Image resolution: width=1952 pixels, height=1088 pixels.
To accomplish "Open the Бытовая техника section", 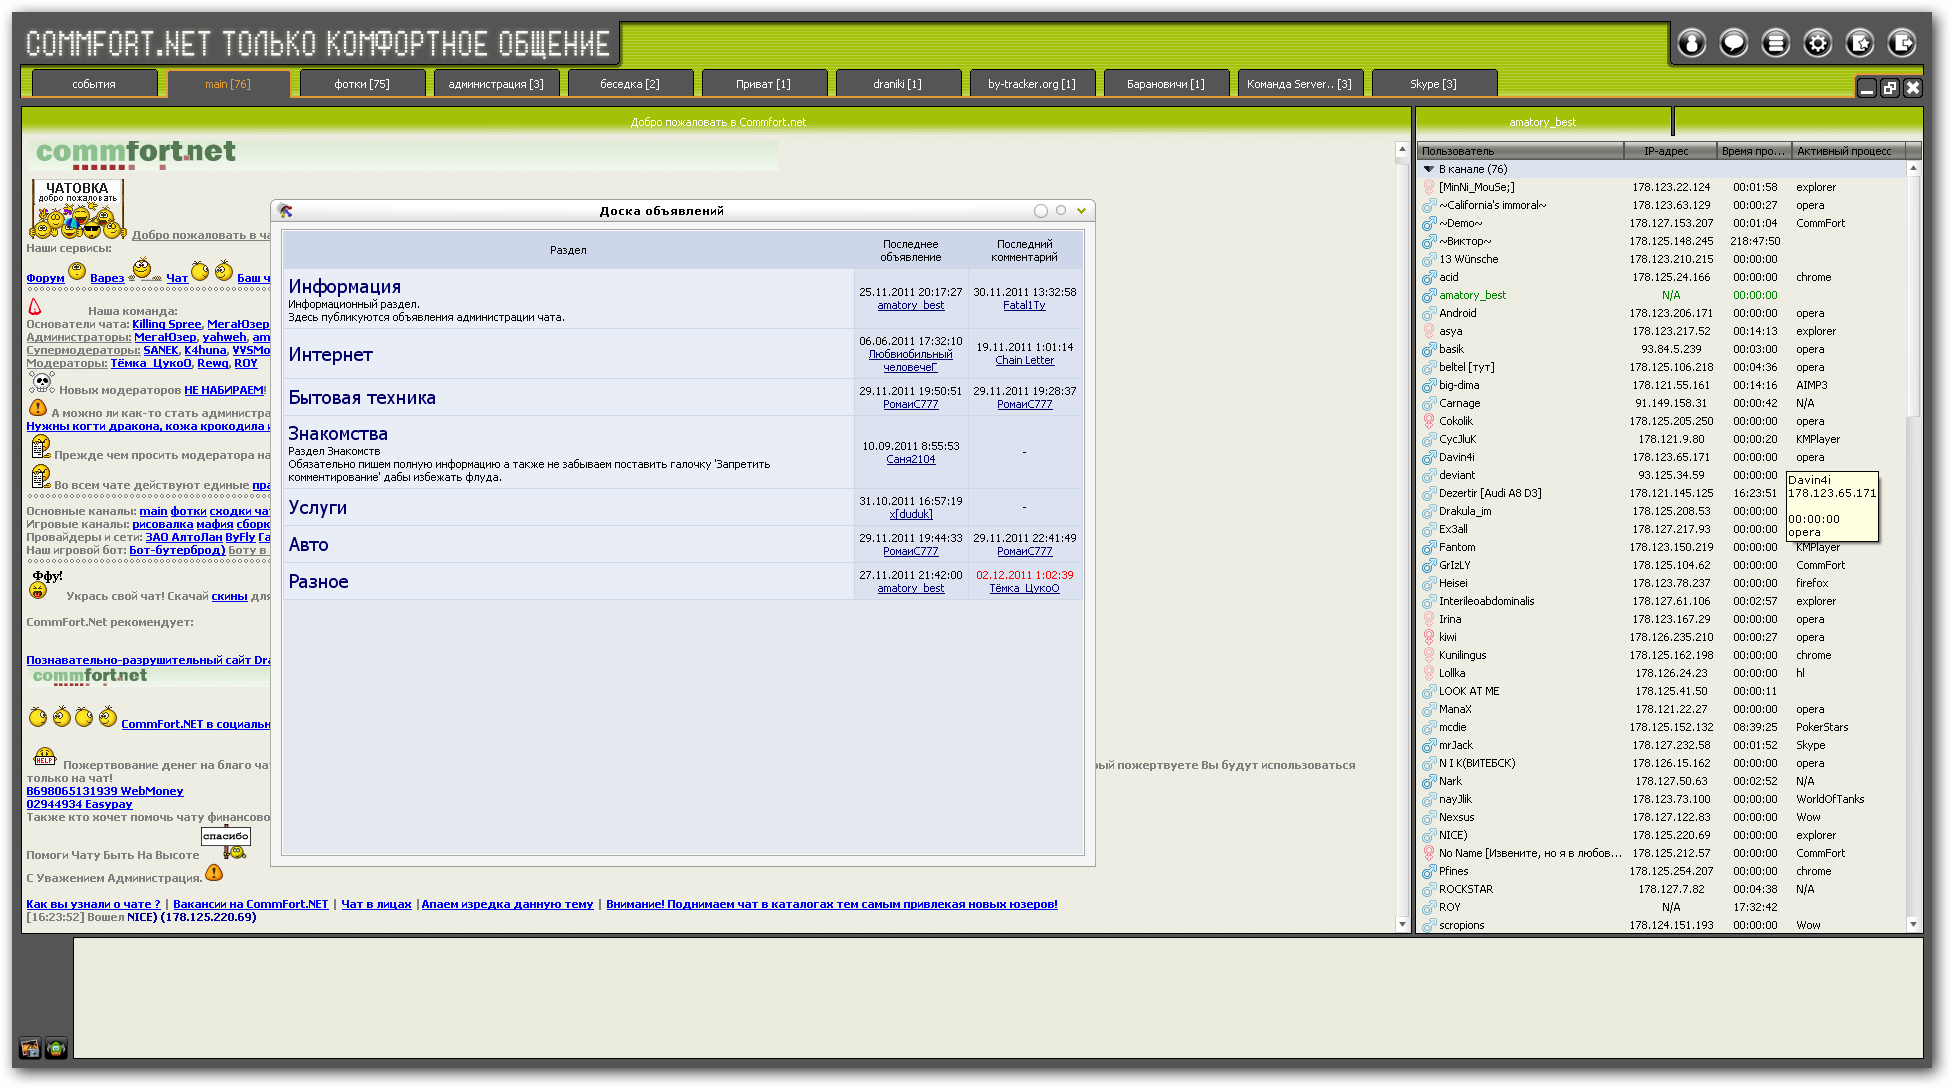I will pos(362,398).
